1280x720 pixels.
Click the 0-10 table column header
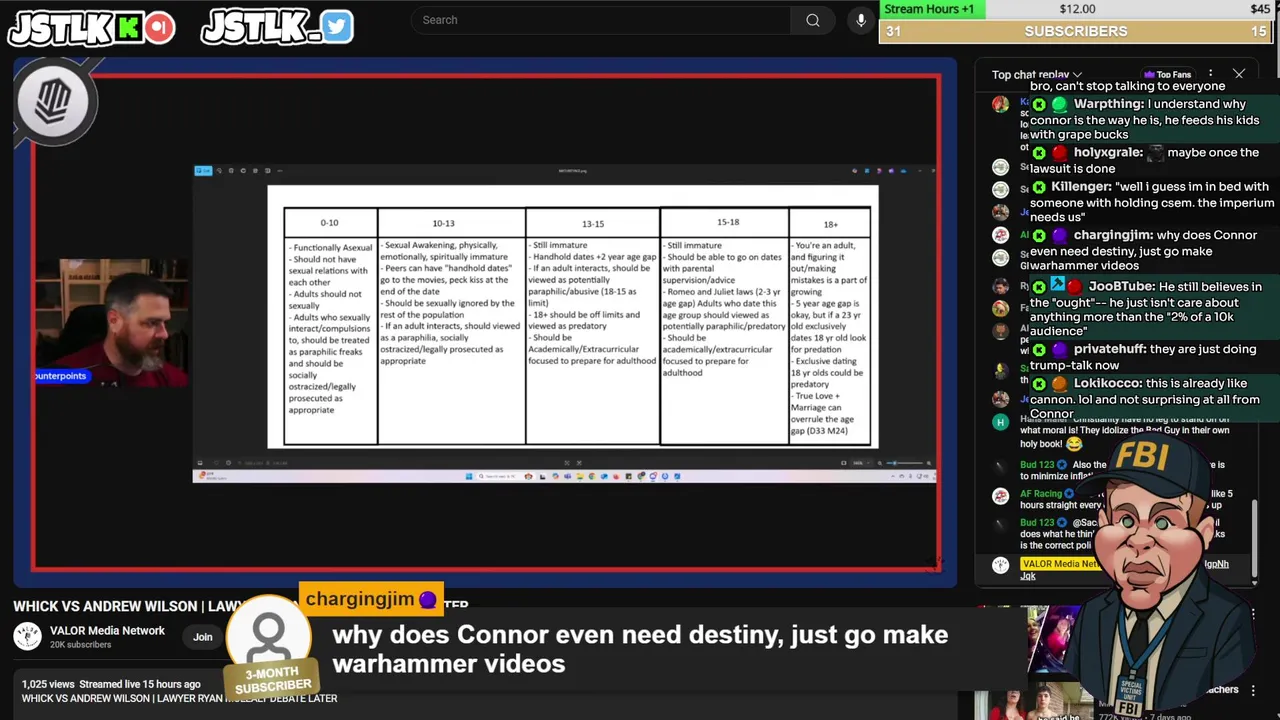coord(330,223)
